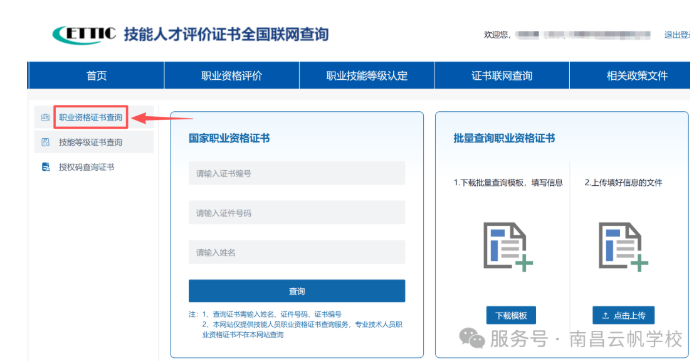Click the upload file document icon
Viewport: 690px width, 361px height.
tap(623, 247)
